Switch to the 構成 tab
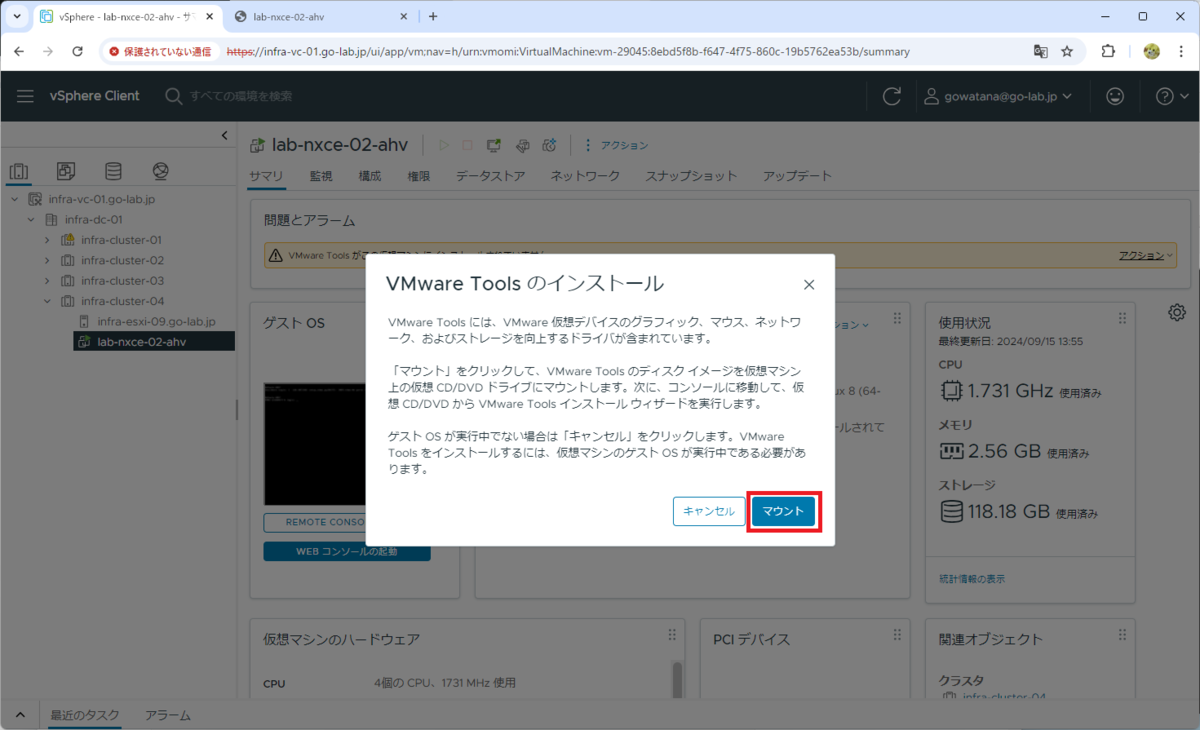 pyautogui.click(x=370, y=176)
